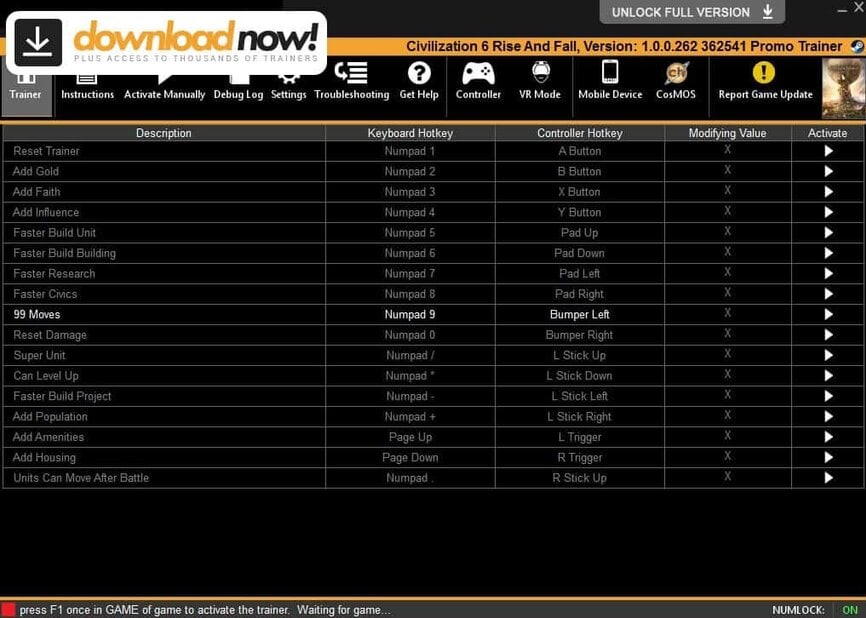
Task: Select the VR Mode headset icon
Action: coord(540,80)
